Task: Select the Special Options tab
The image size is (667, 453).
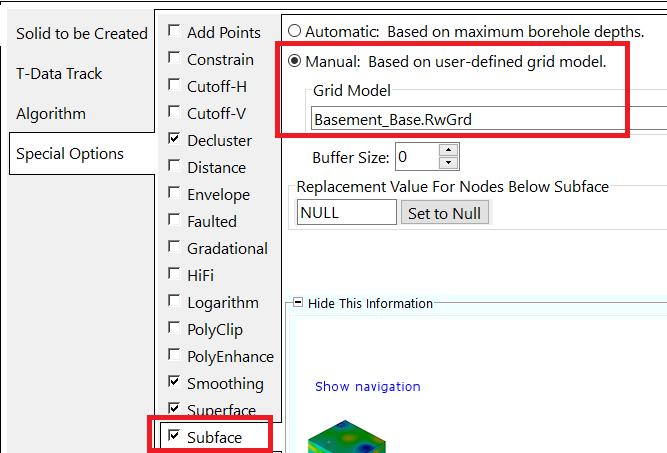Action: [x=70, y=154]
